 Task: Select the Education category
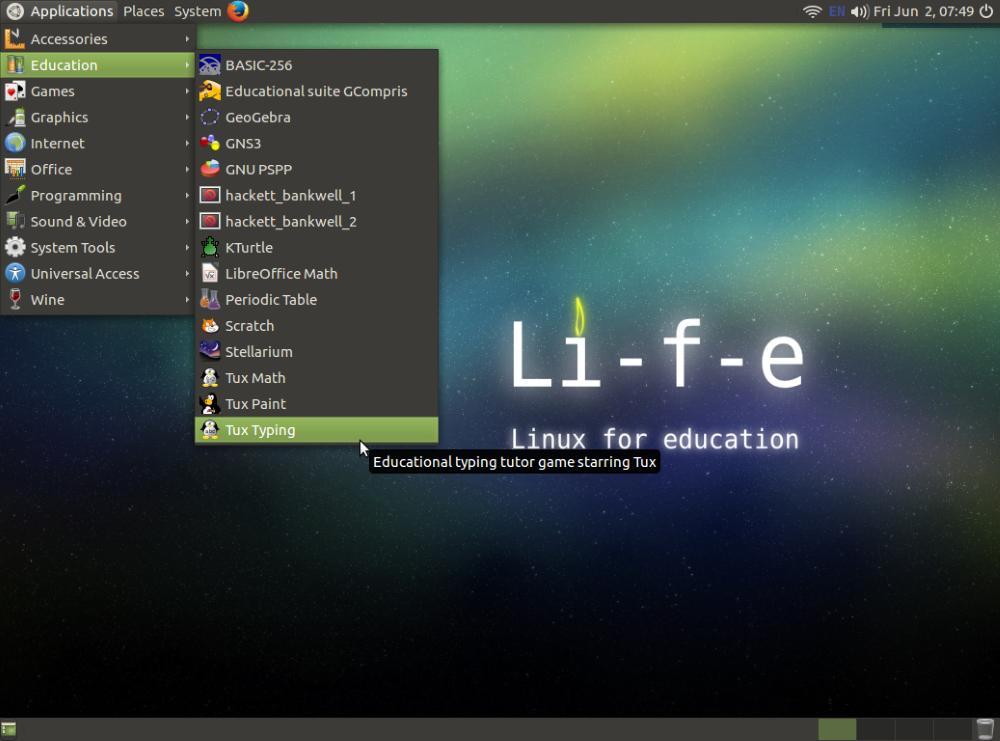(98, 65)
